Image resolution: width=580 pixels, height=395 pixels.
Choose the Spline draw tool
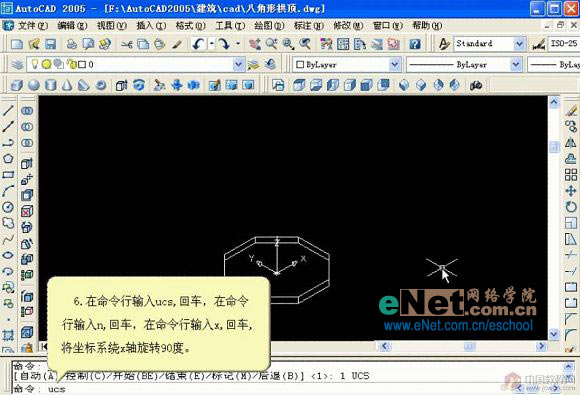8,239
